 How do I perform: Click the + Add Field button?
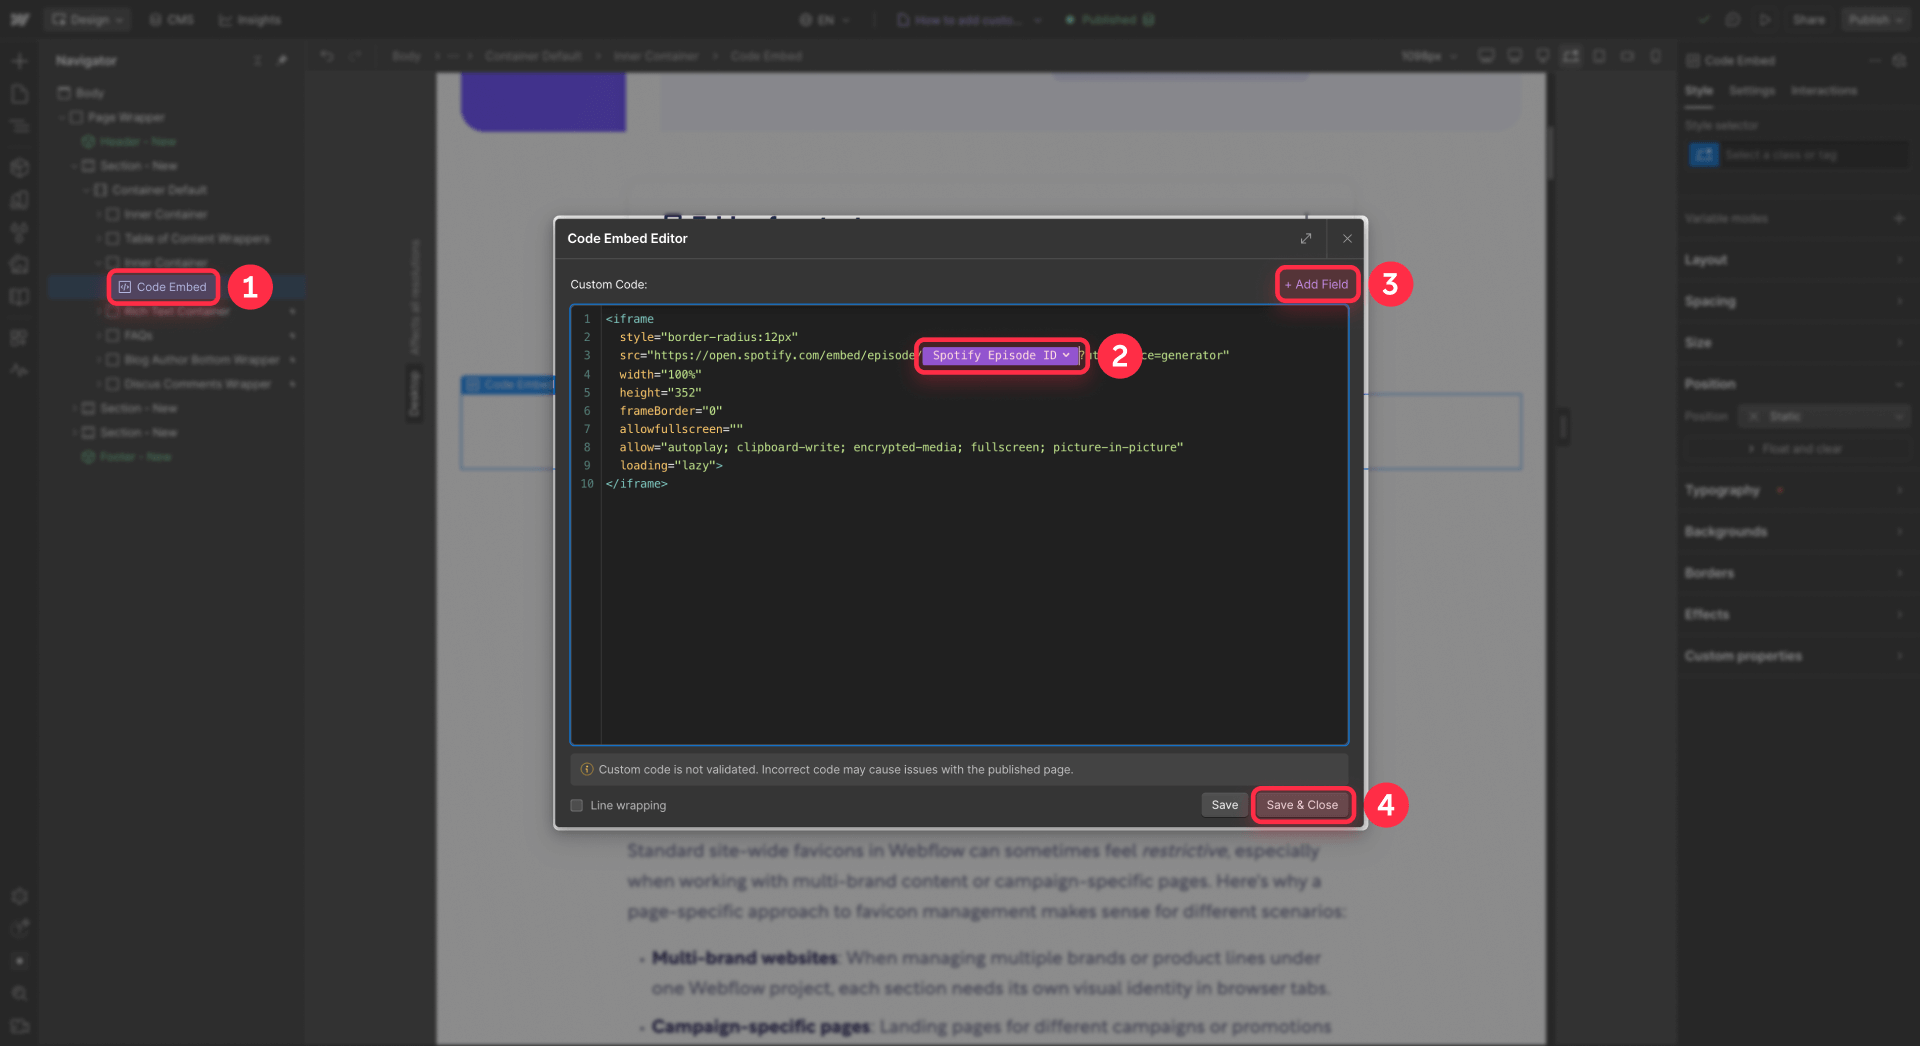point(1316,284)
